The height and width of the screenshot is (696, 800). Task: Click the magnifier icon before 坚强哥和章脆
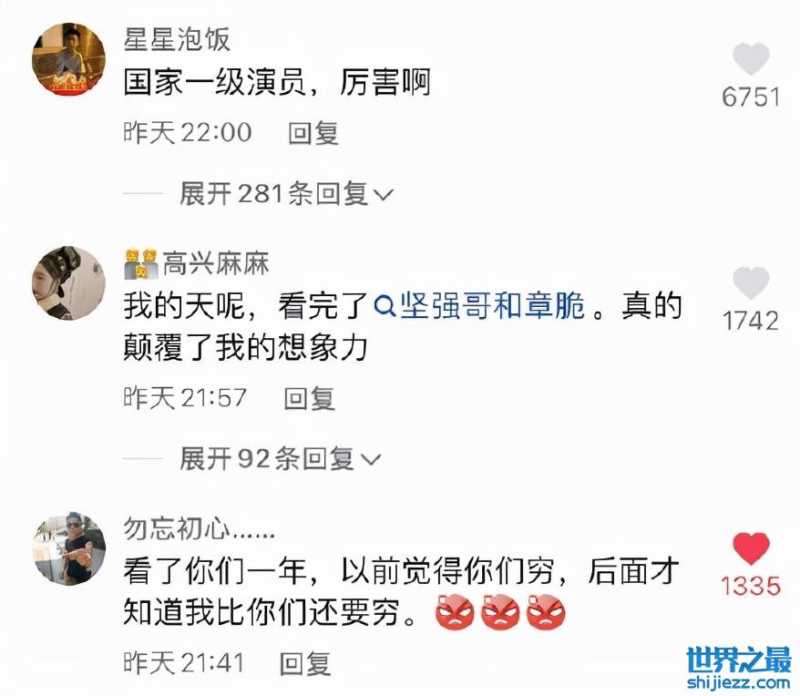coord(385,306)
